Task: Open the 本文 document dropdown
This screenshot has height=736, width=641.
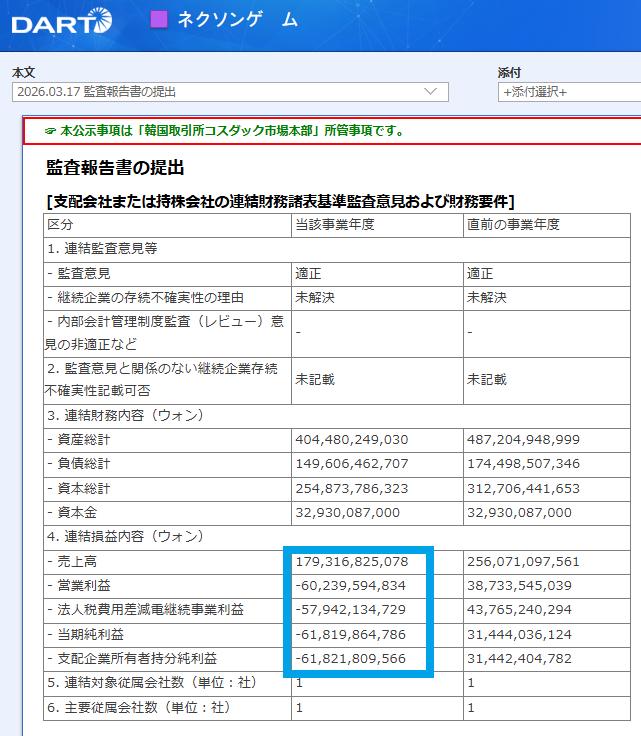Action: (229, 92)
